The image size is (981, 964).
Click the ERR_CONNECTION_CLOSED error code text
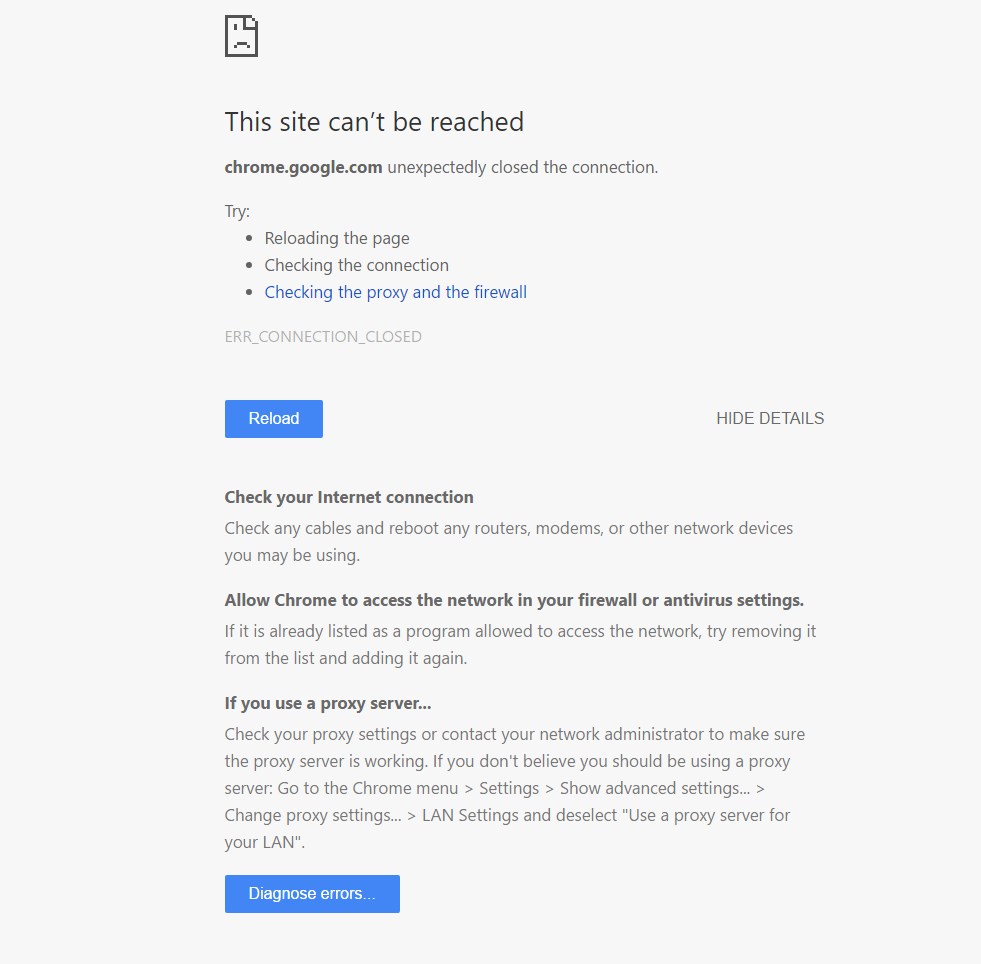[323, 337]
